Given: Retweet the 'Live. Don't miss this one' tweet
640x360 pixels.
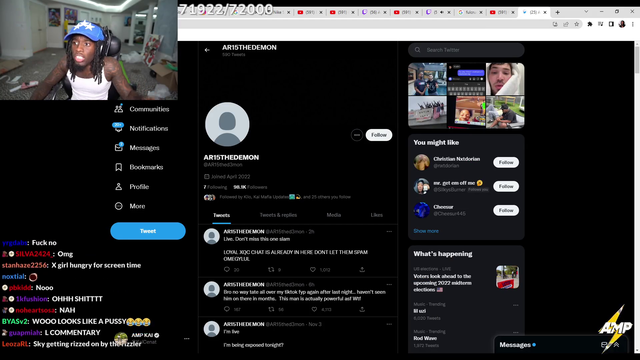Looking at the screenshot, I should (271, 269).
